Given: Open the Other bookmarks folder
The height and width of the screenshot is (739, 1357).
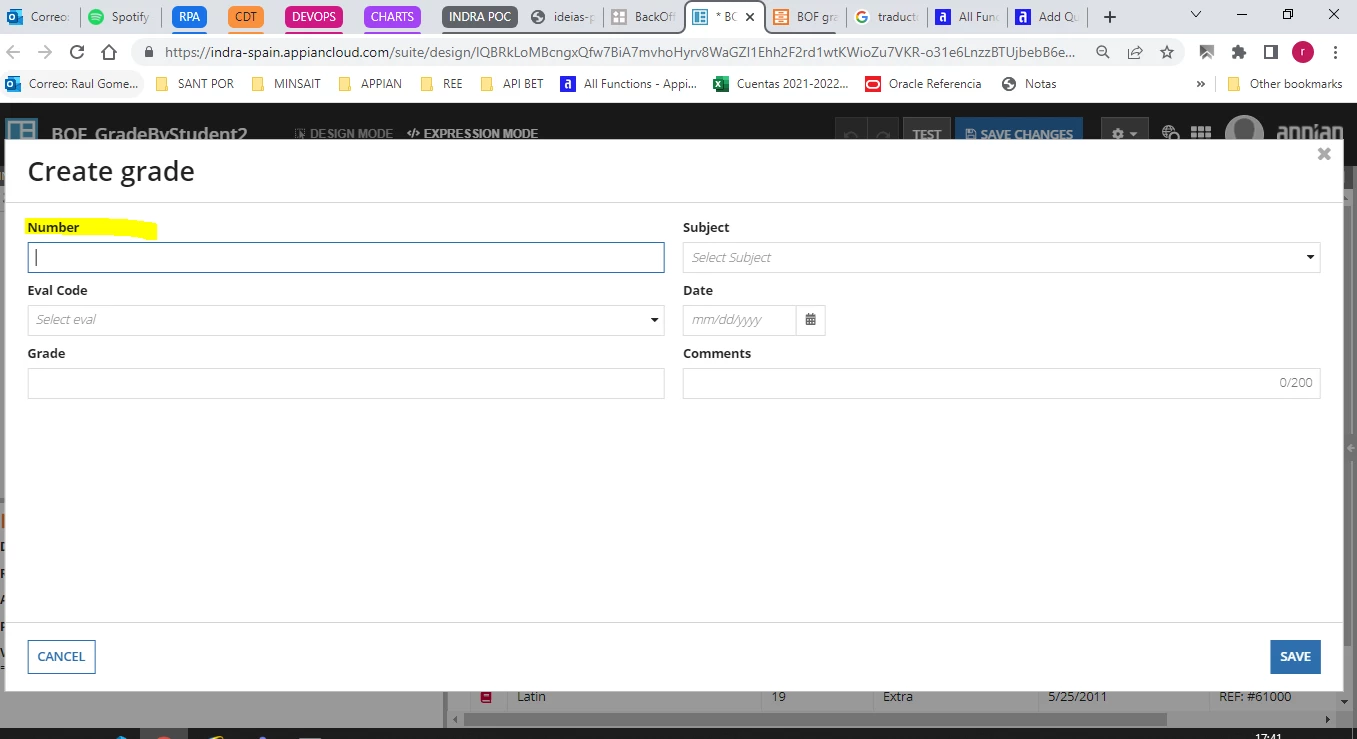Looking at the screenshot, I should coord(1285,84).
